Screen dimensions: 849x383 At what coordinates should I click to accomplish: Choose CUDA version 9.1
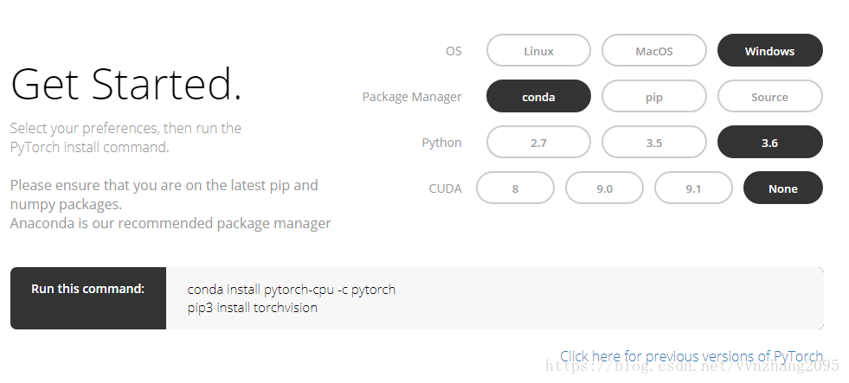(694, 188)
